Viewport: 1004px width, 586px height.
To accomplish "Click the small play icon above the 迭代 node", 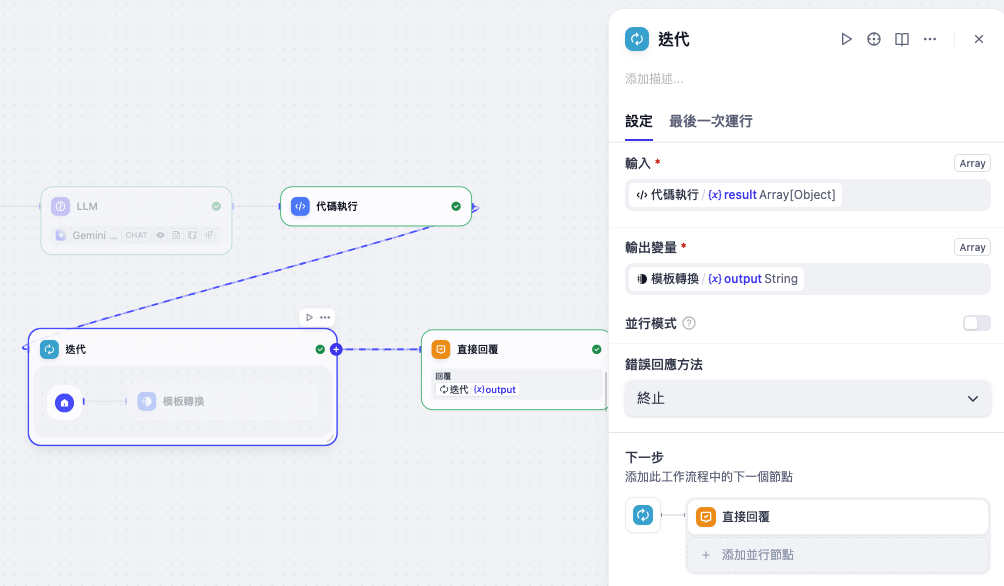I will click(x=310, y=317).
